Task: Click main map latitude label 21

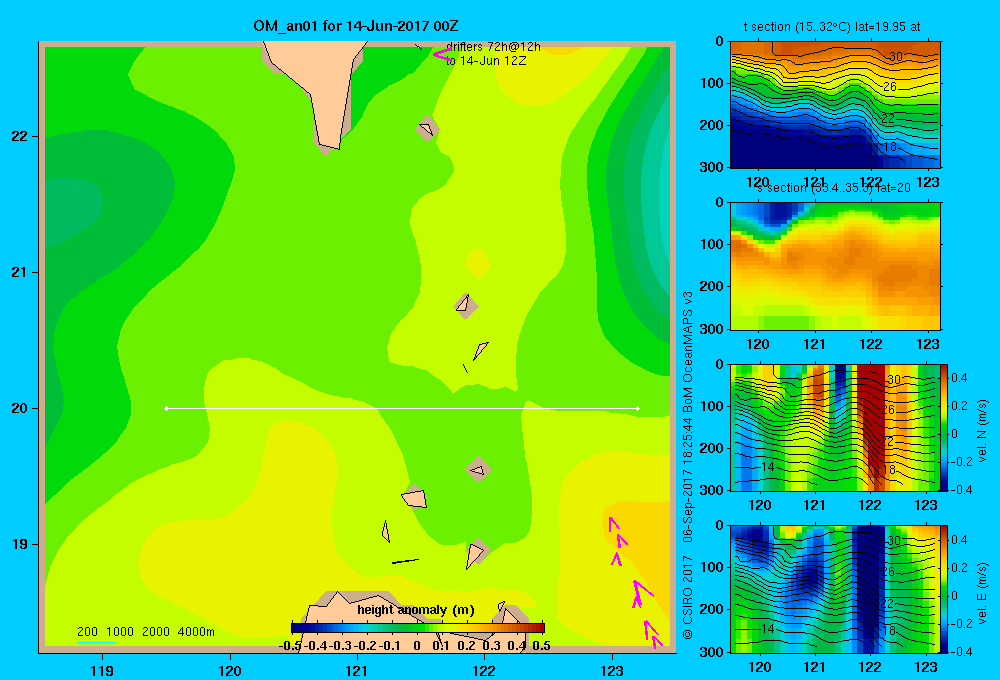Action: 20,272
